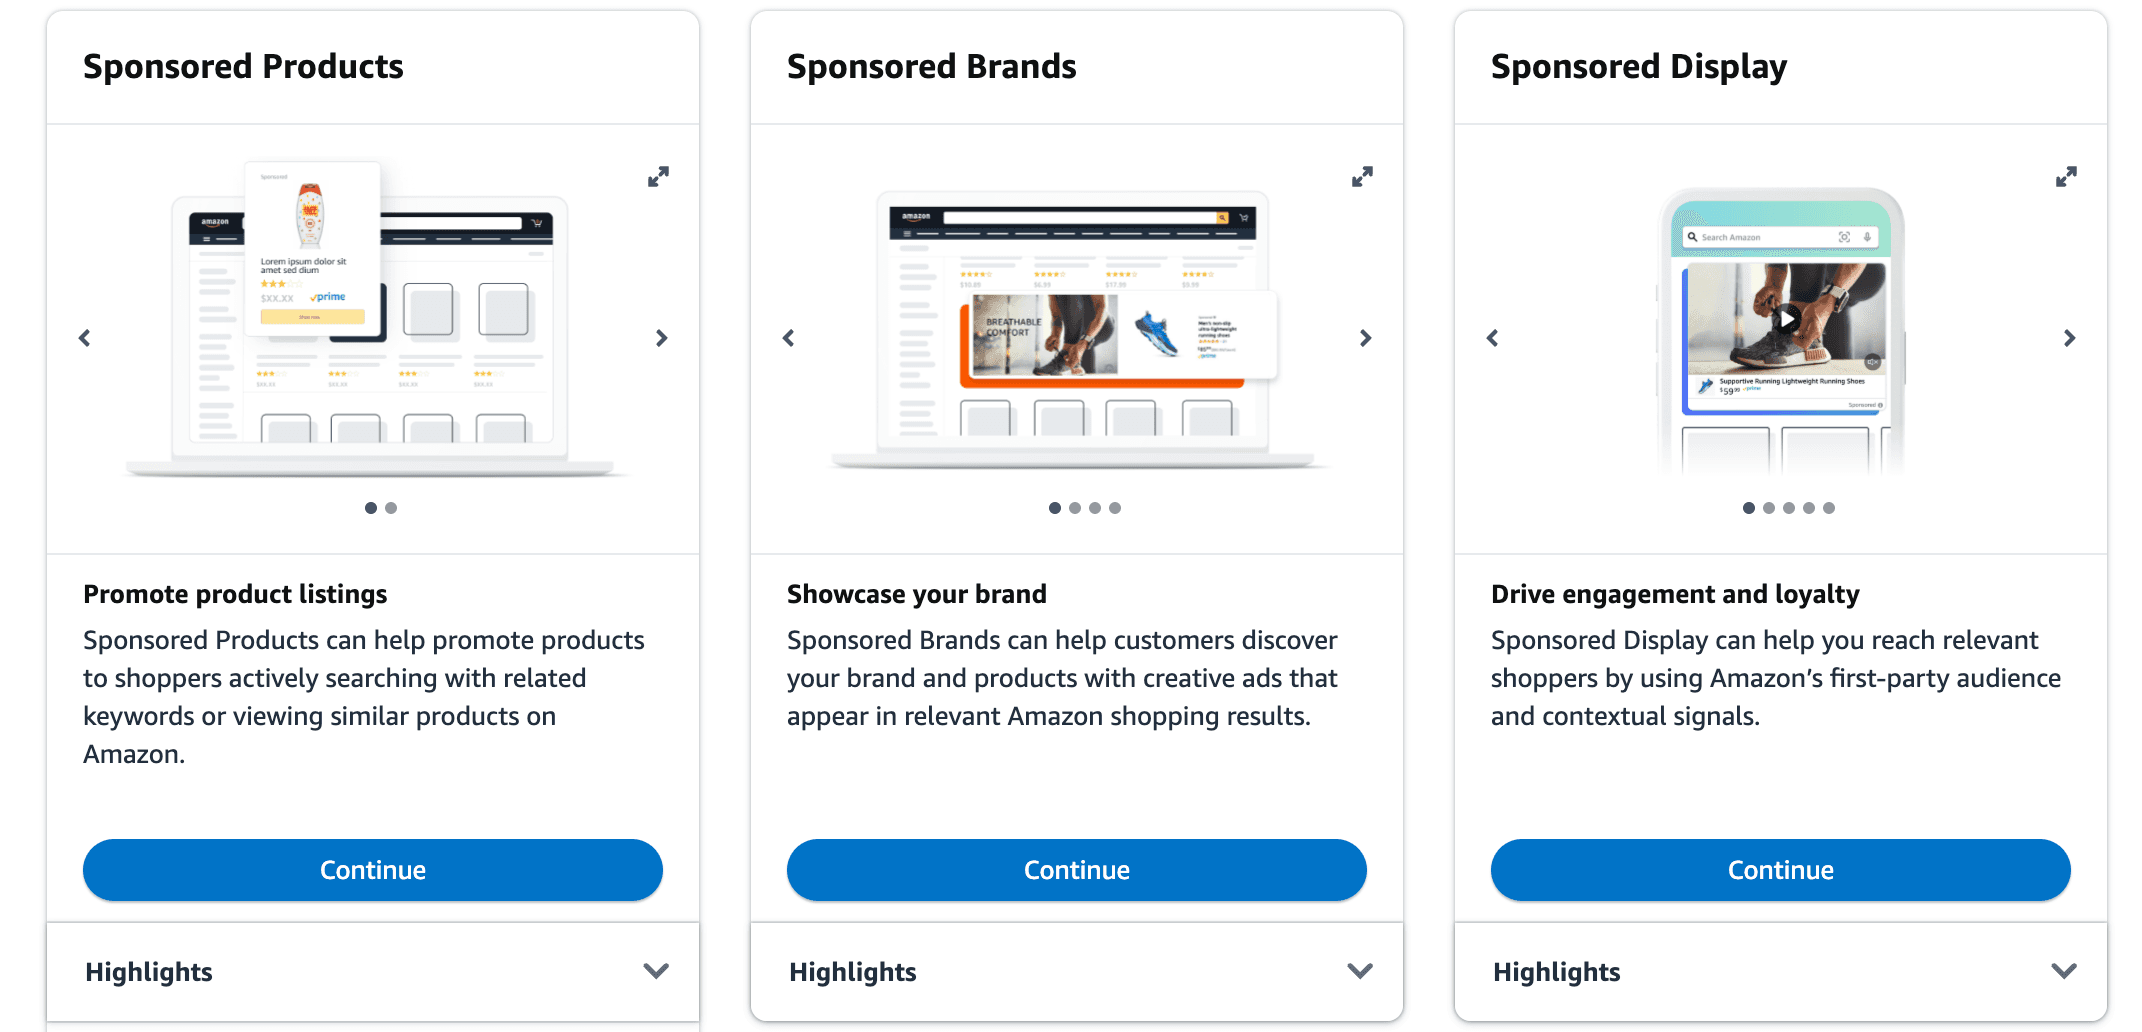
Task: Click the expand arrows on Sponsored Brands image
Action: pos(1362,176)
